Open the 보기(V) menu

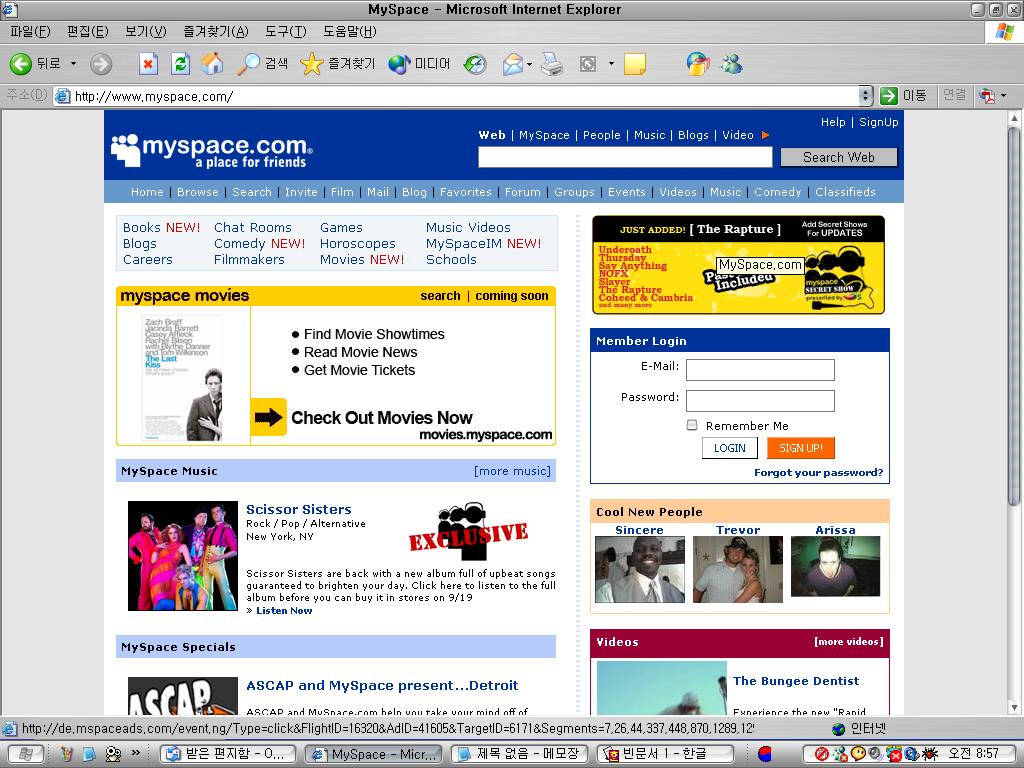point(146,31)
